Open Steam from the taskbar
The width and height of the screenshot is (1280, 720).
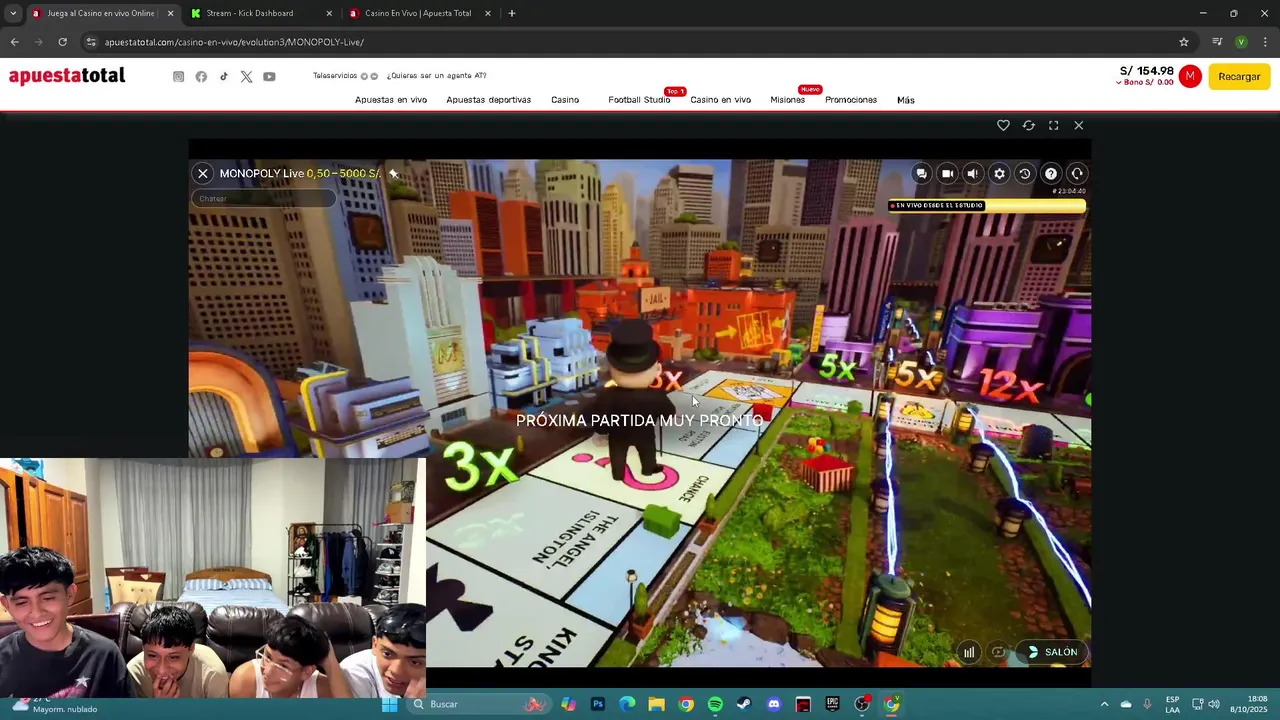tap(744, 704)
